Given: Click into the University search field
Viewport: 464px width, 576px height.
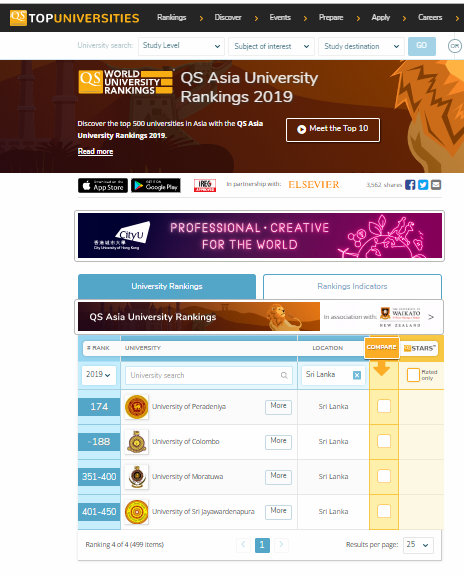Looking at the screenshot, I should coord(209,375).
